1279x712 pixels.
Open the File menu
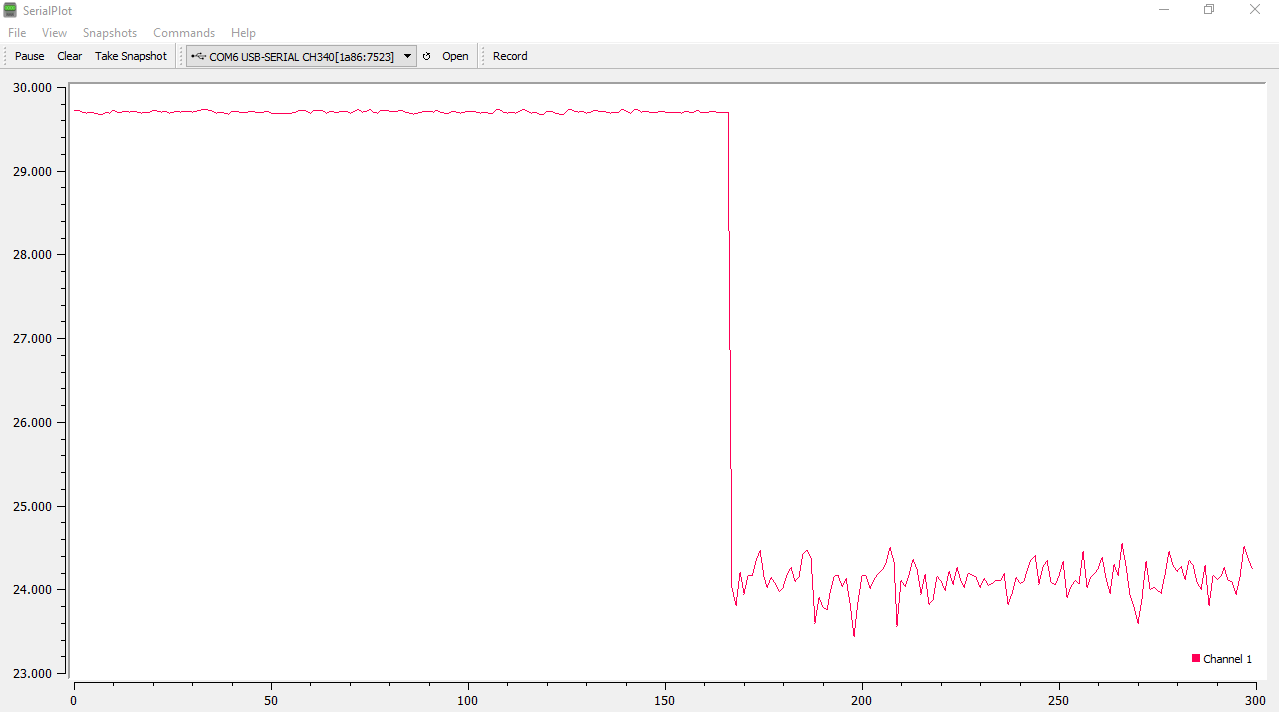[x=17, y=33]
